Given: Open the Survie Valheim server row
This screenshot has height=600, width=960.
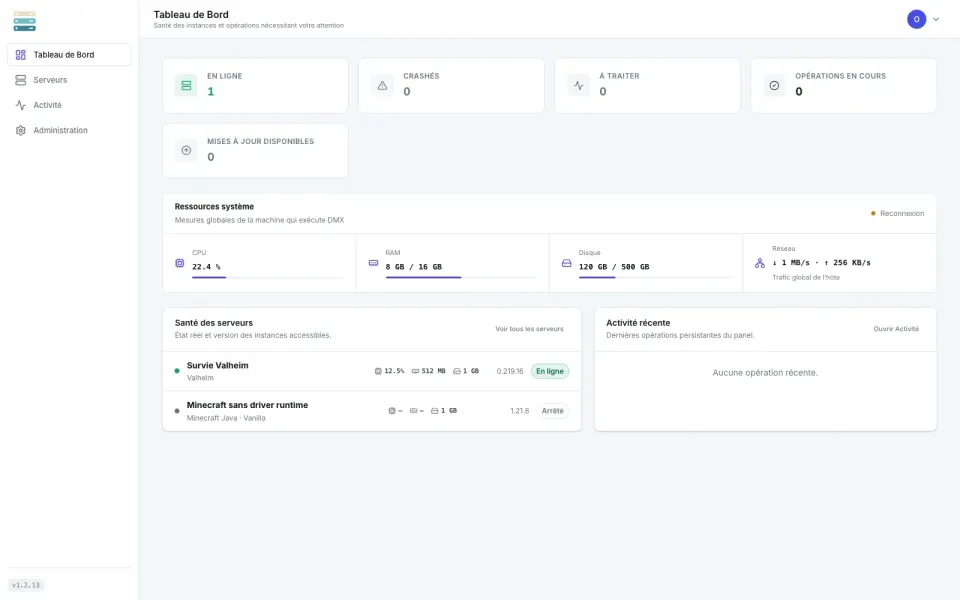Looking at the screenshot, I should point(372,371).
